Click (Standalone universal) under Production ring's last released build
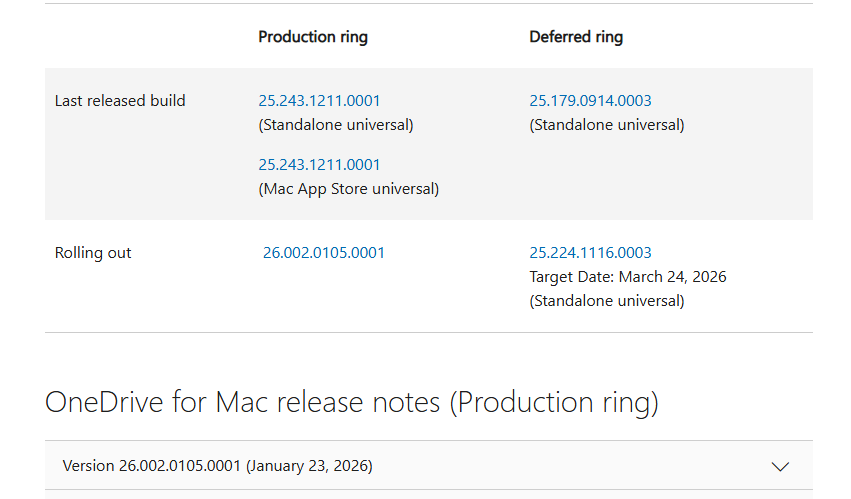Viewport: 851px width, 499px height. (336, 125)
